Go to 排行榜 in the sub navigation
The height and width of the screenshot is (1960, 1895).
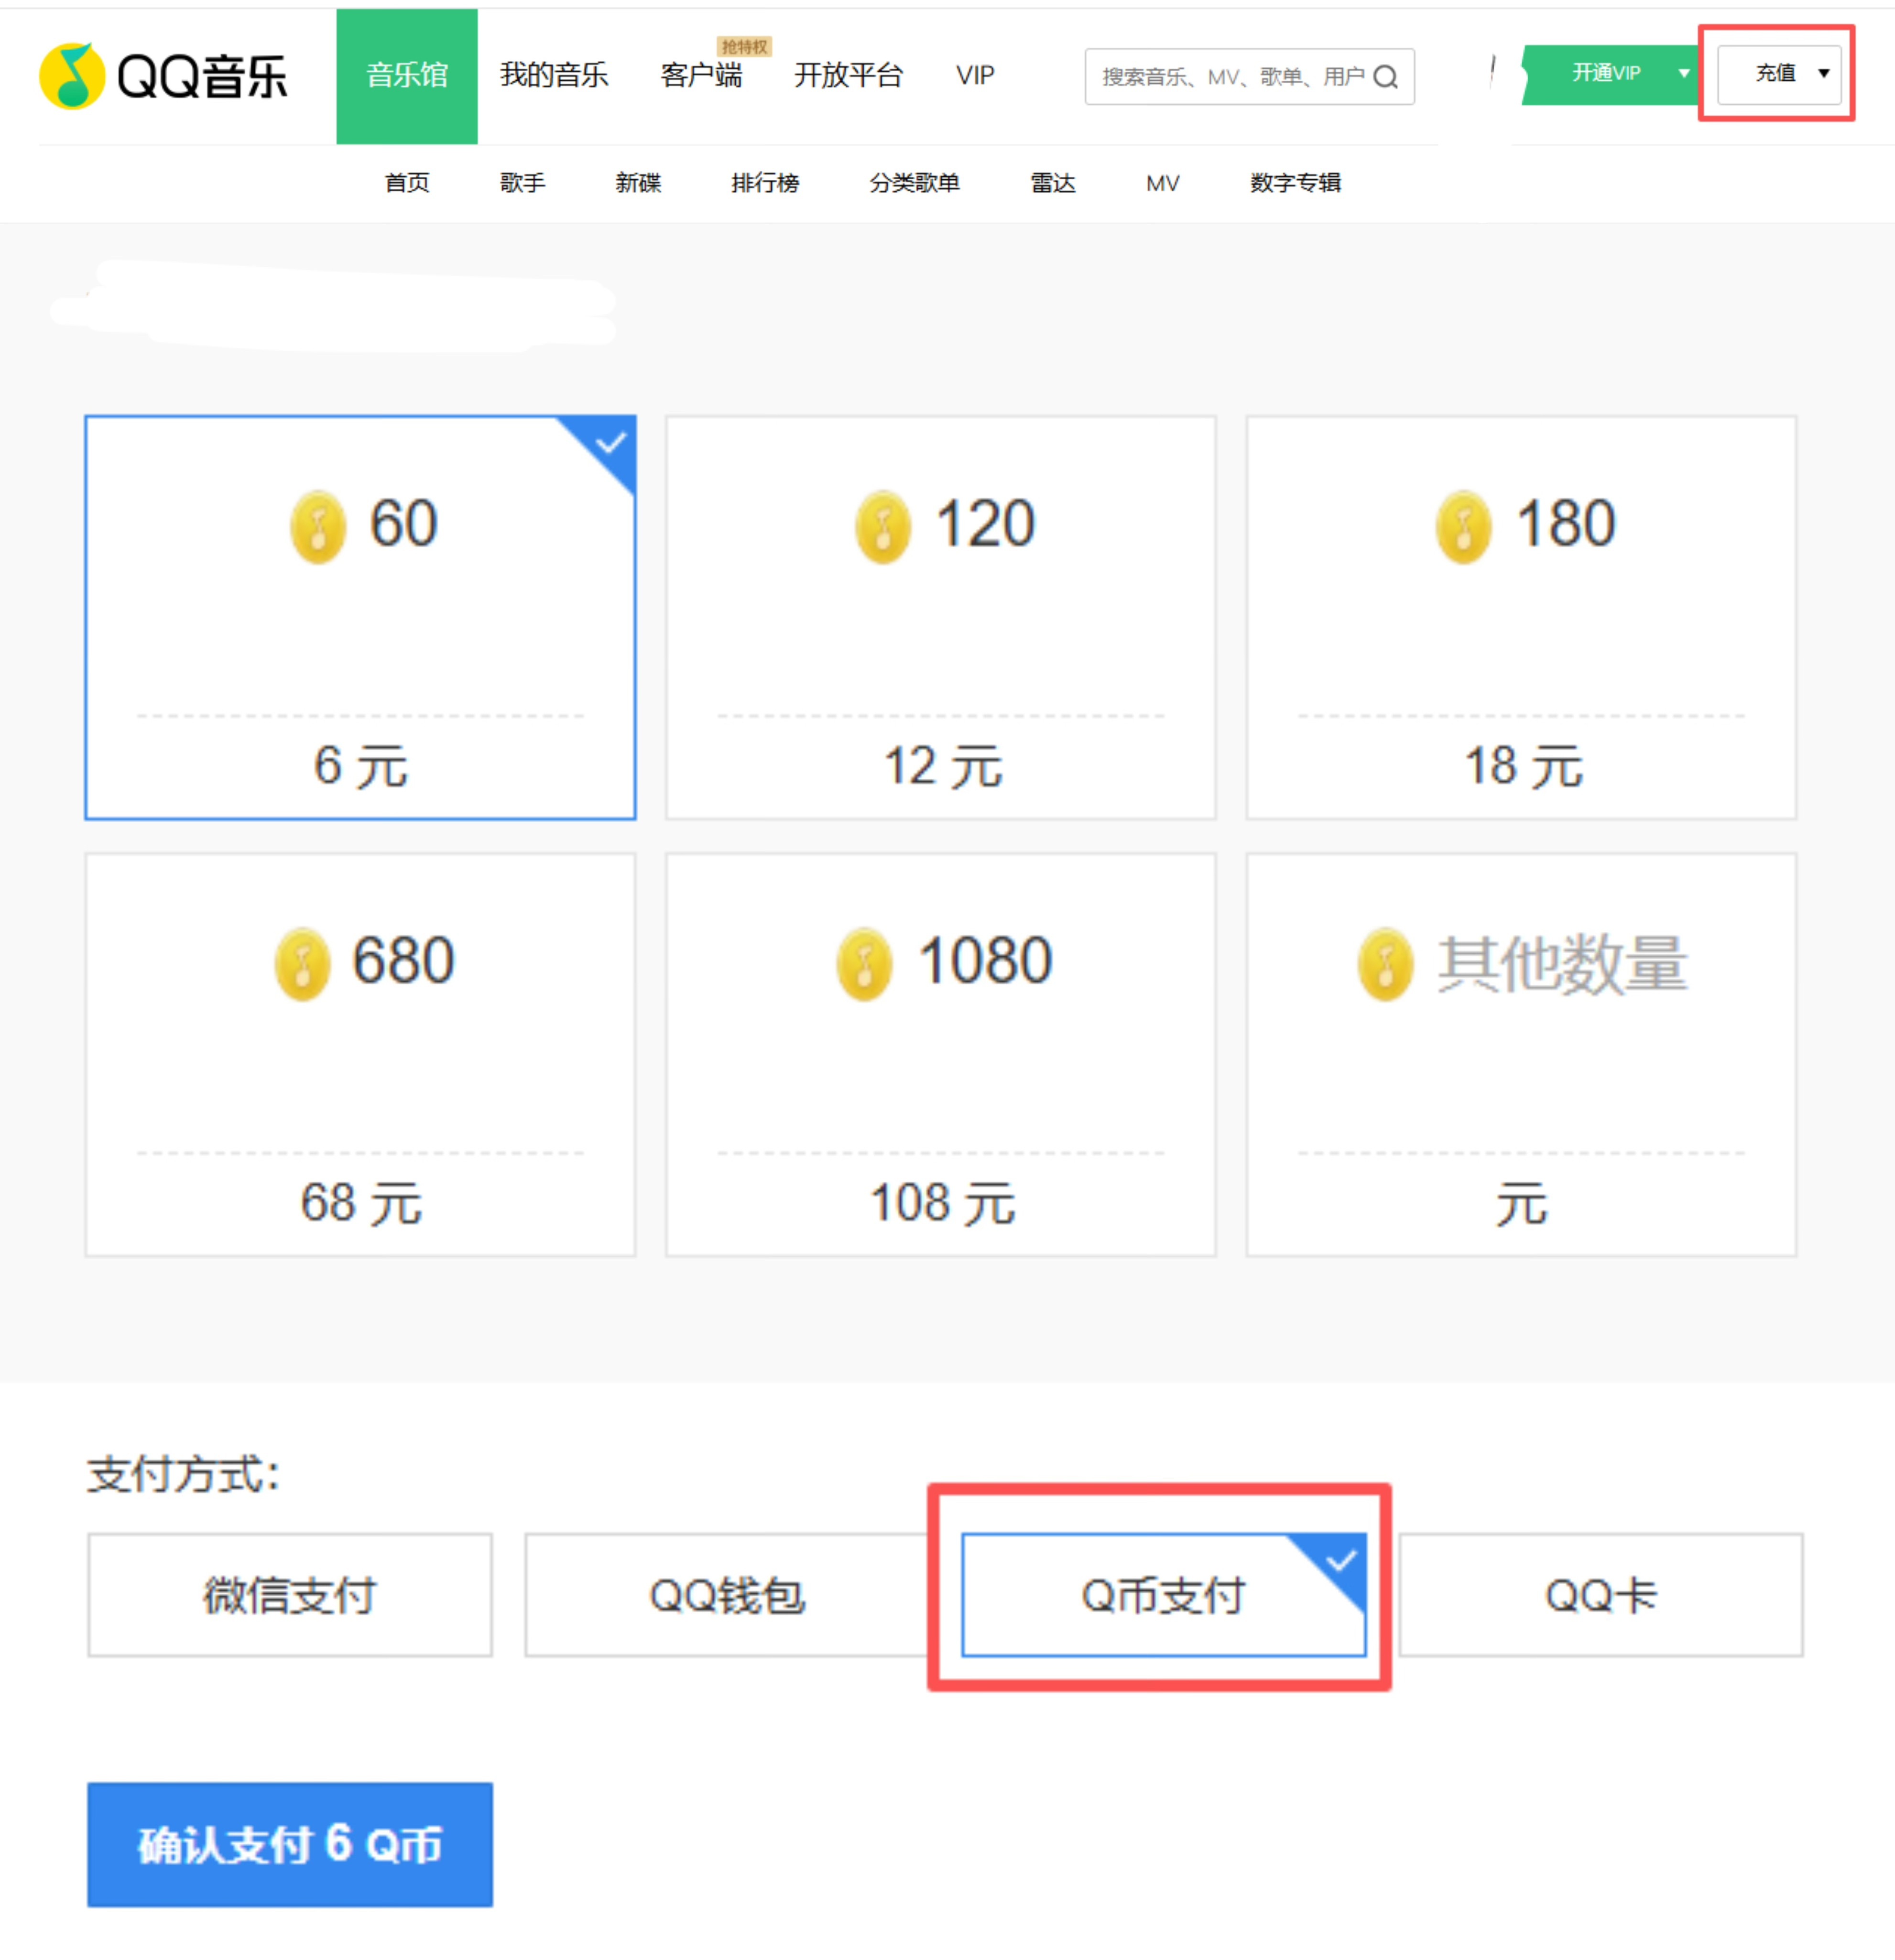coord(765,183)
